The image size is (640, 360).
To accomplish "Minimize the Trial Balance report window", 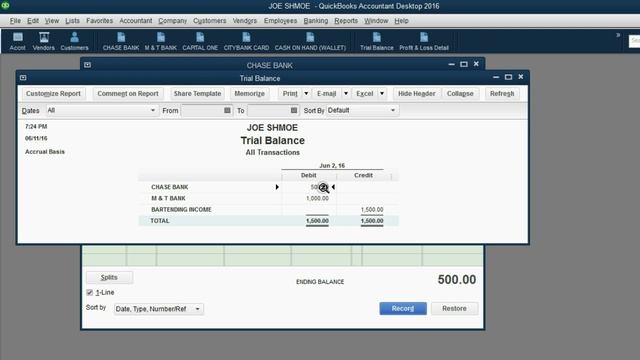I will coord(496,77).
